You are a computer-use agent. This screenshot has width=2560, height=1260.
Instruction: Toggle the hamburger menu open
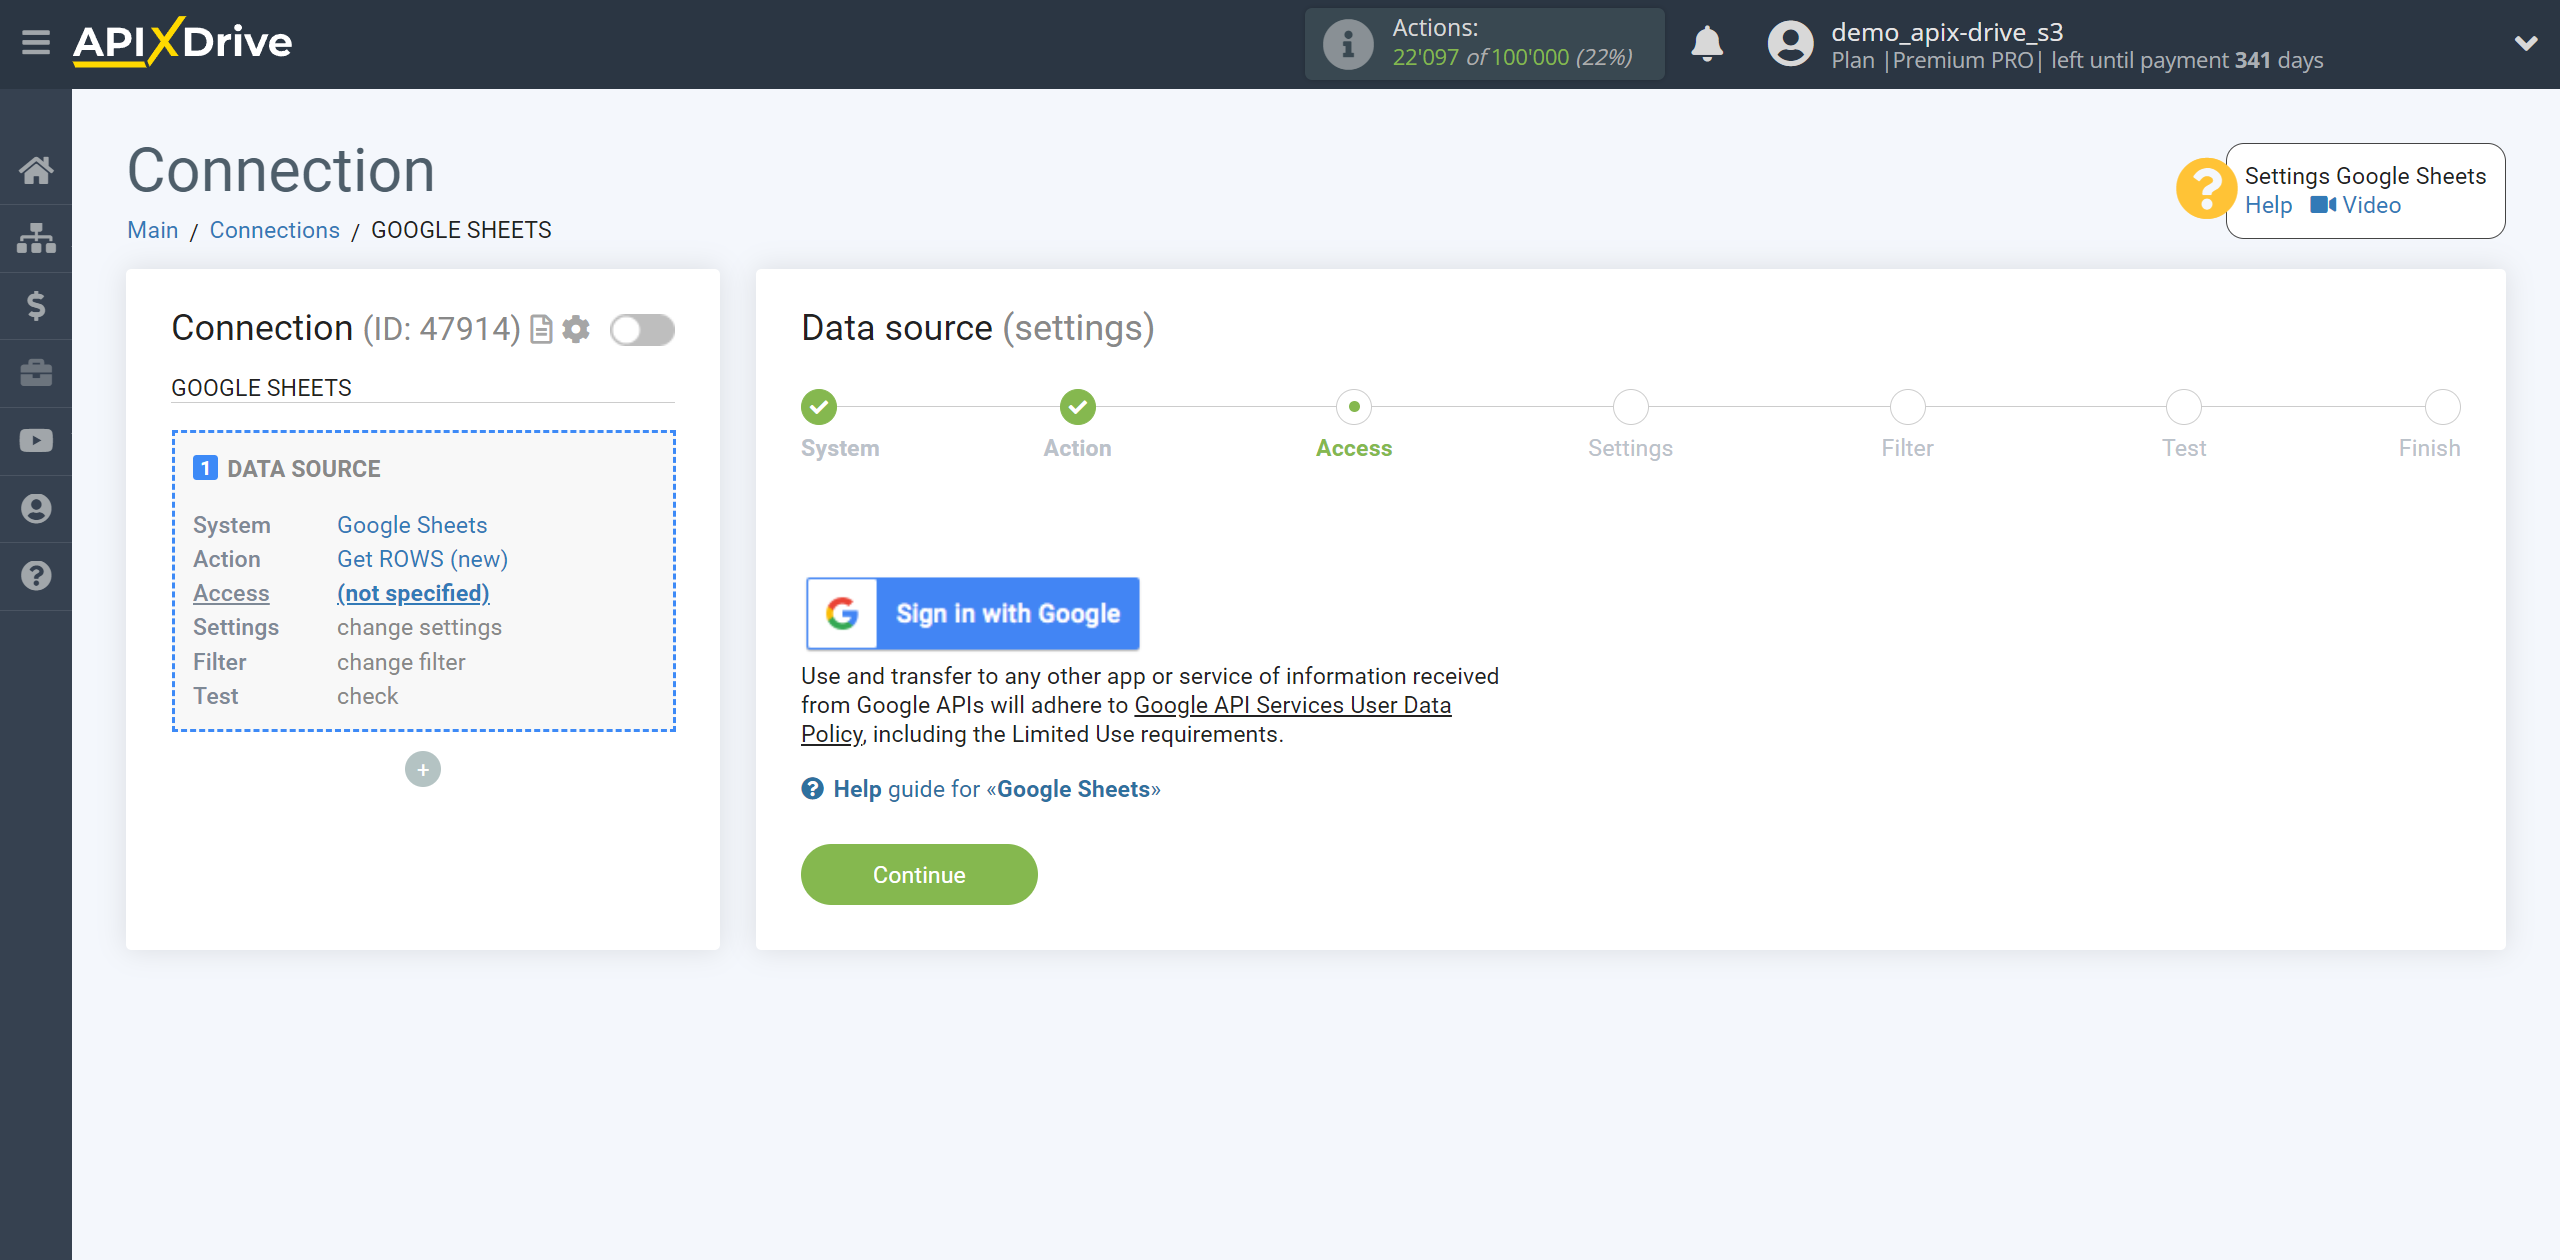[x=34, y=42]
